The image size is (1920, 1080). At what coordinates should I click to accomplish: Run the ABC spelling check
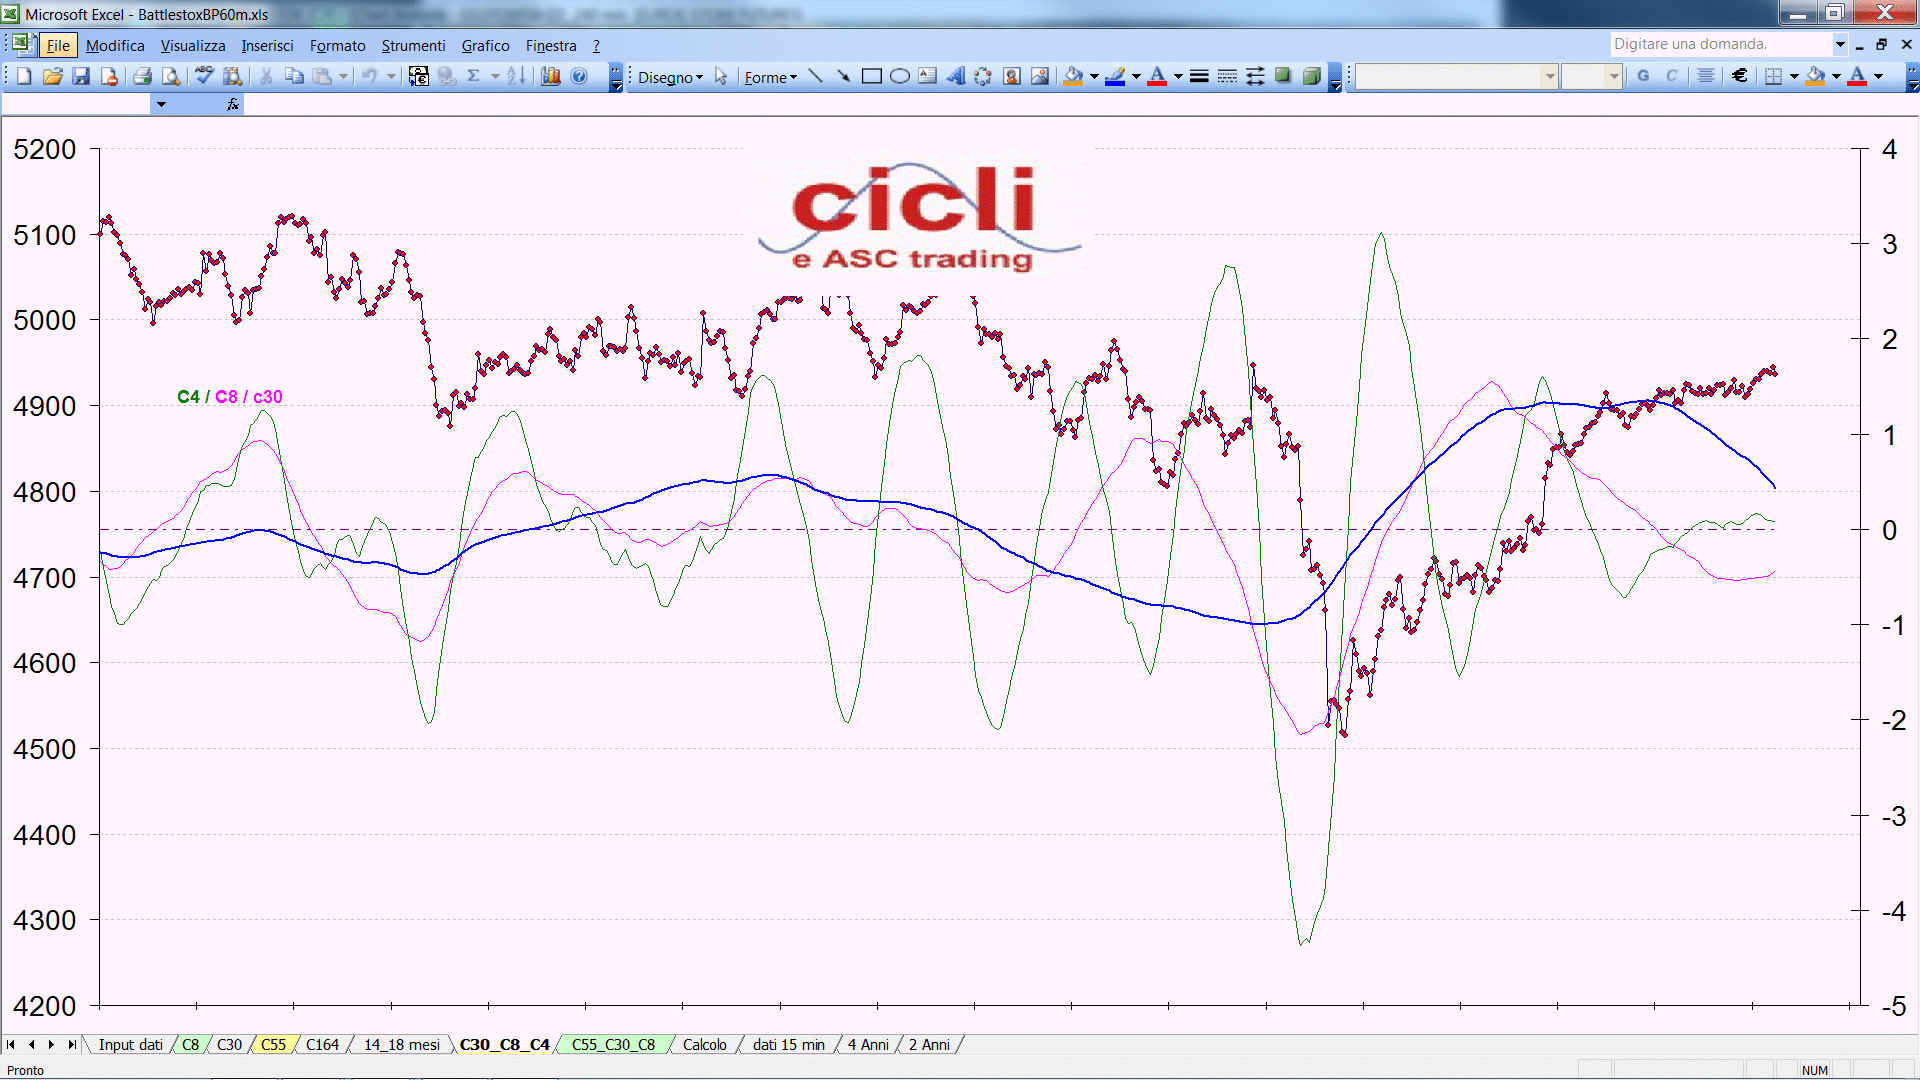tap(204, 76)
